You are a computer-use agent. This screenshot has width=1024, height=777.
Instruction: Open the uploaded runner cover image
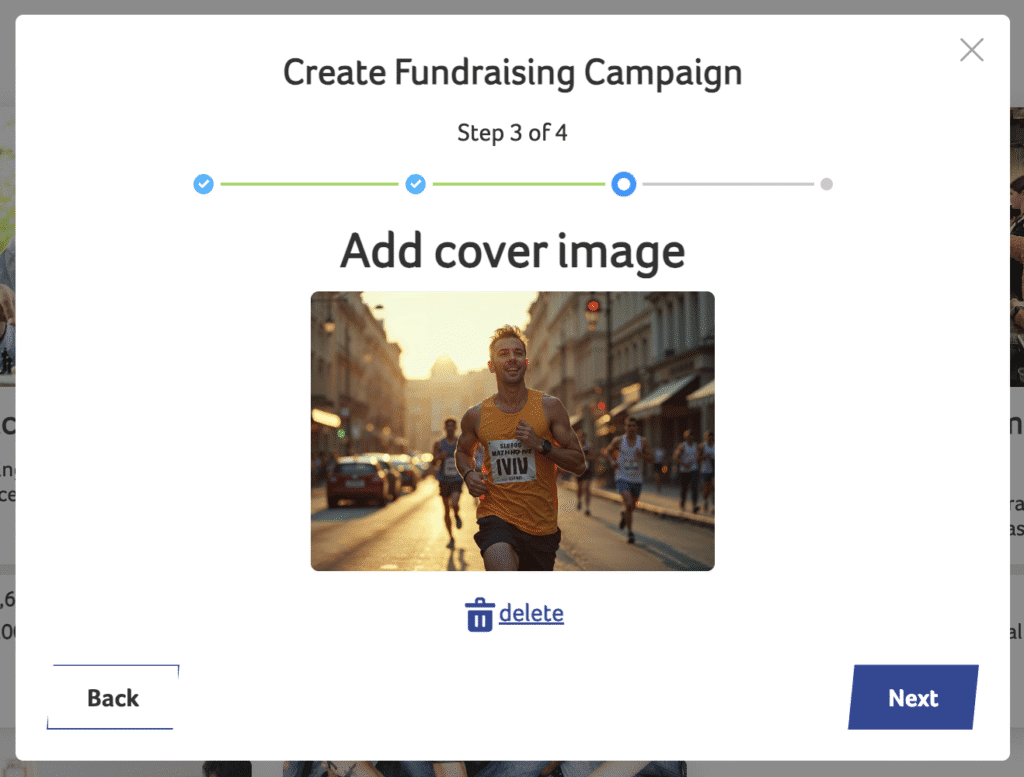[512, 430]
